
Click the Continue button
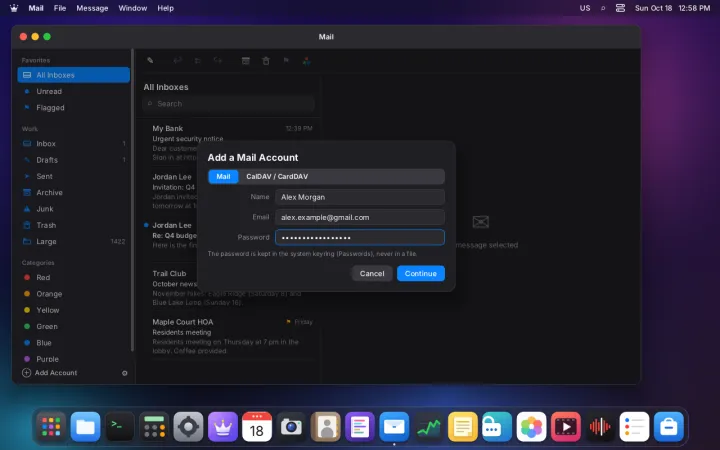coord(421,274)
